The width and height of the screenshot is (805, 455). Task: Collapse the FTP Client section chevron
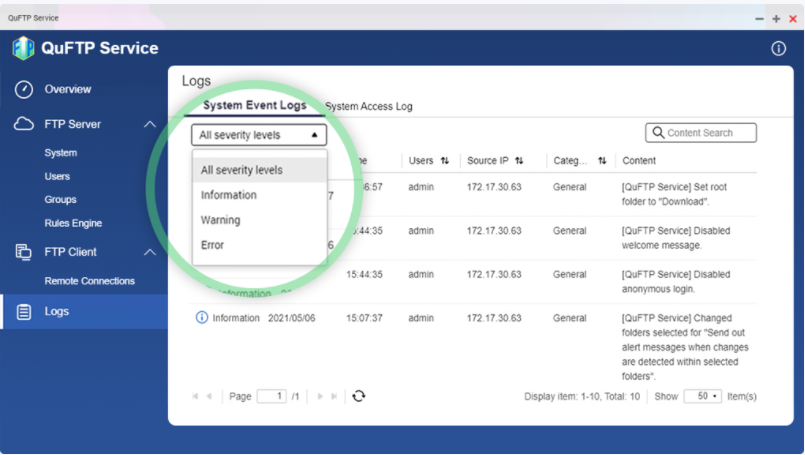[149, 252]
